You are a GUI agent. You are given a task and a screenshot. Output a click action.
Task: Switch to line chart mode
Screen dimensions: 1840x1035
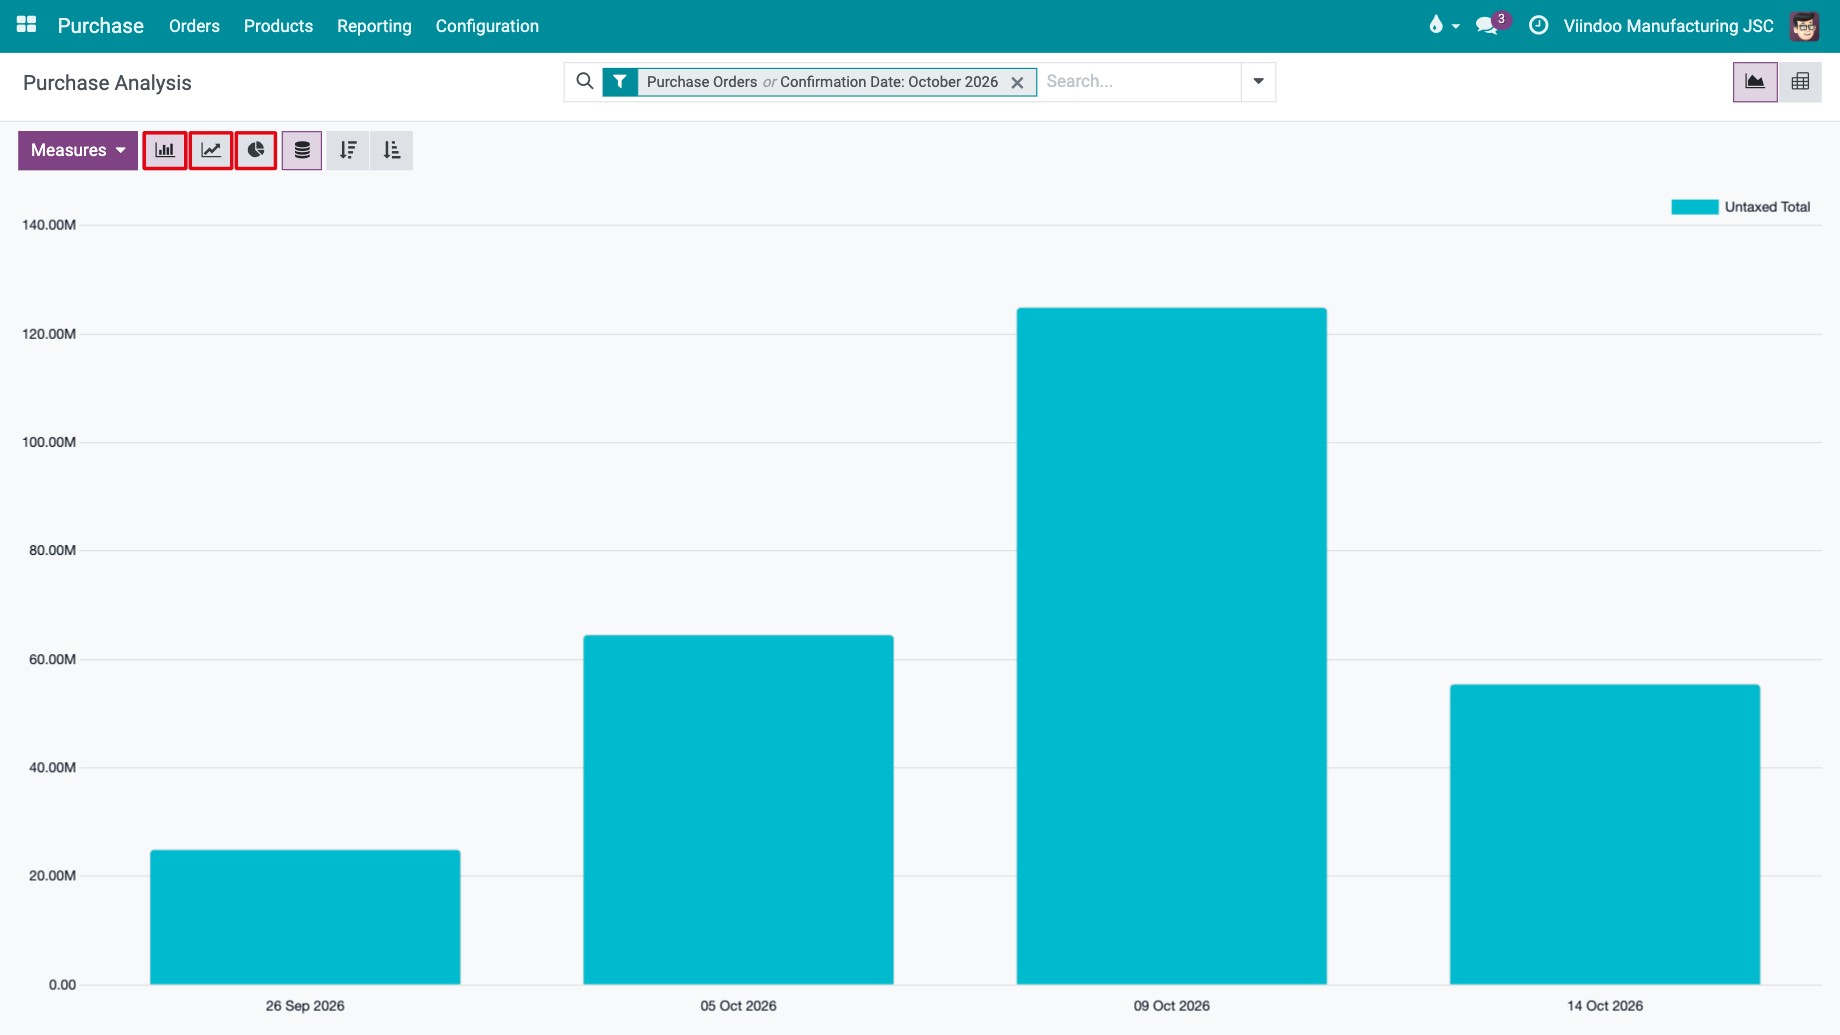[x=211, y=150]
